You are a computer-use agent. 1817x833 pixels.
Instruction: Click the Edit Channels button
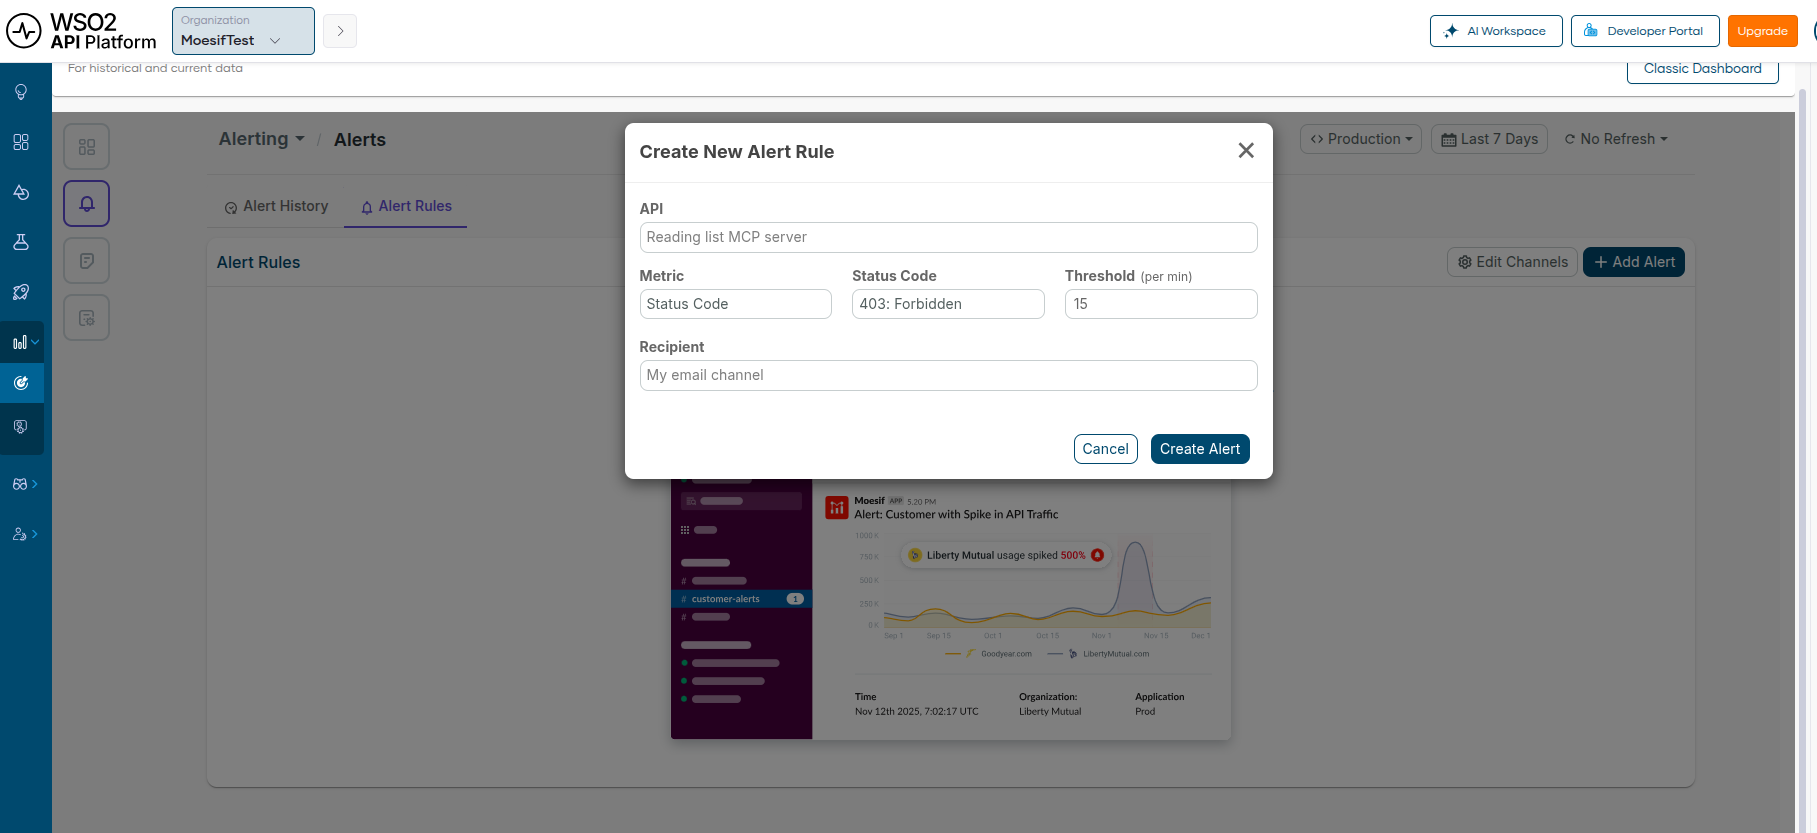pyautogui.click(x=1512, y=262)
